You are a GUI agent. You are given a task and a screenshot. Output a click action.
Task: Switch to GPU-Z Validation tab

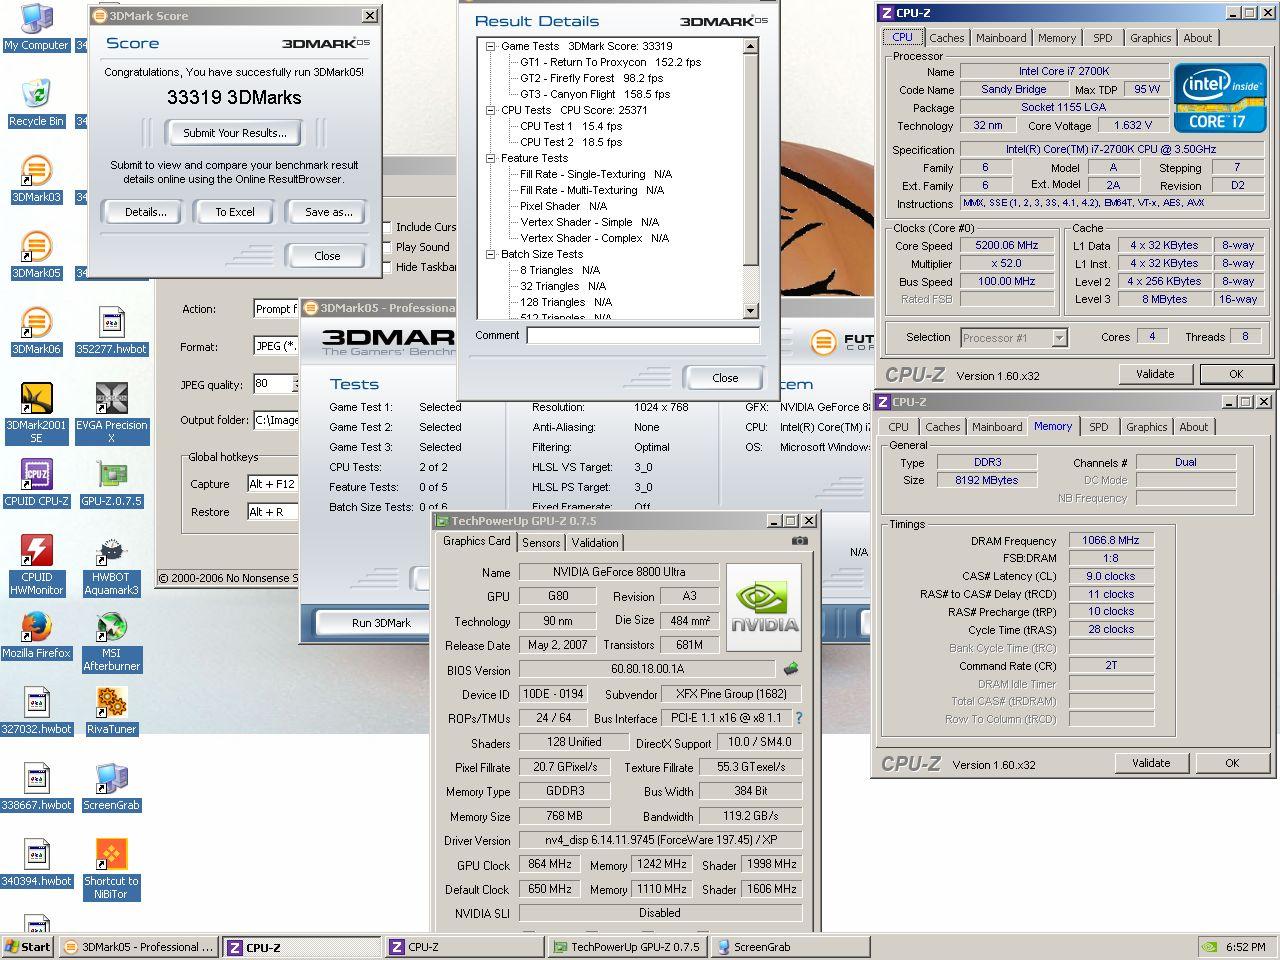(595, 543)
